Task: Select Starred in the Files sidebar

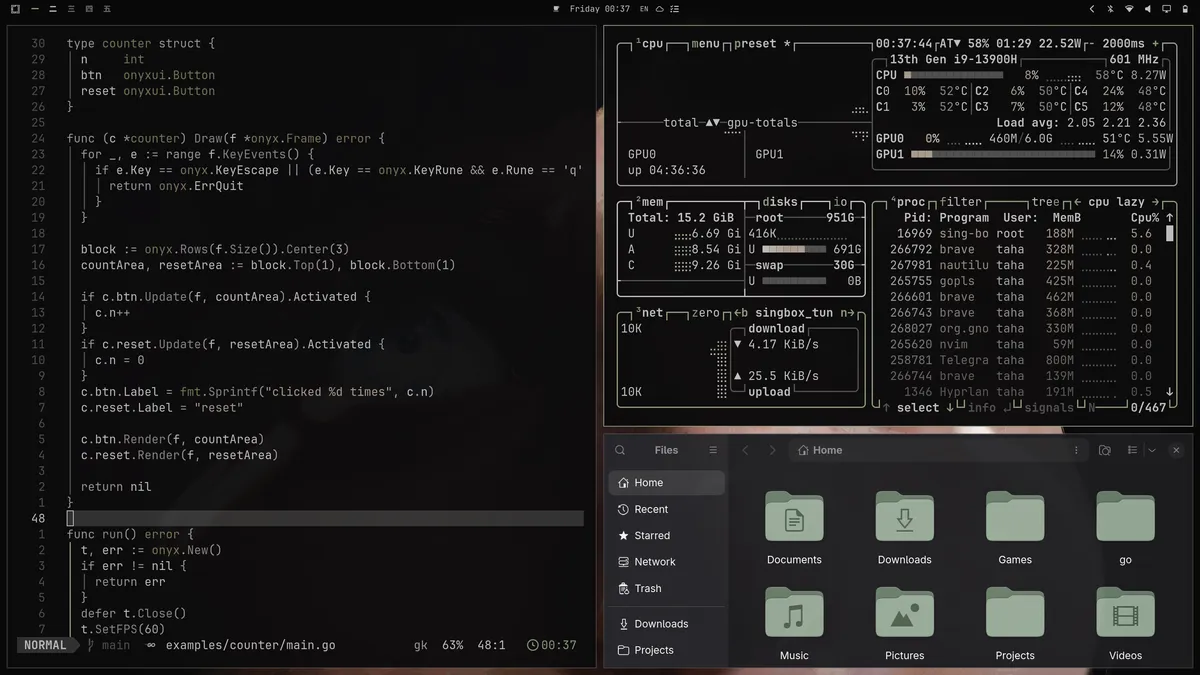Action: (x=666, y=536)
